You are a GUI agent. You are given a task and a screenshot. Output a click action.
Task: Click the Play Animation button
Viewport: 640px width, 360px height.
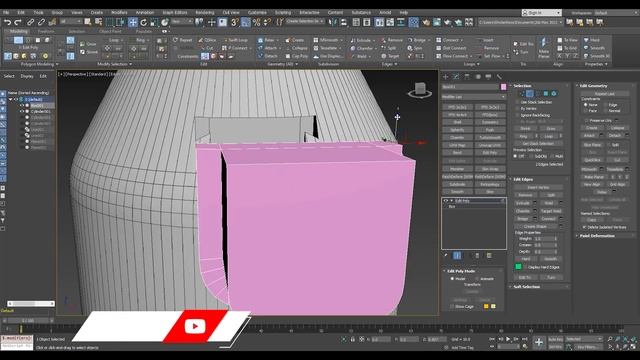(508, 339)
